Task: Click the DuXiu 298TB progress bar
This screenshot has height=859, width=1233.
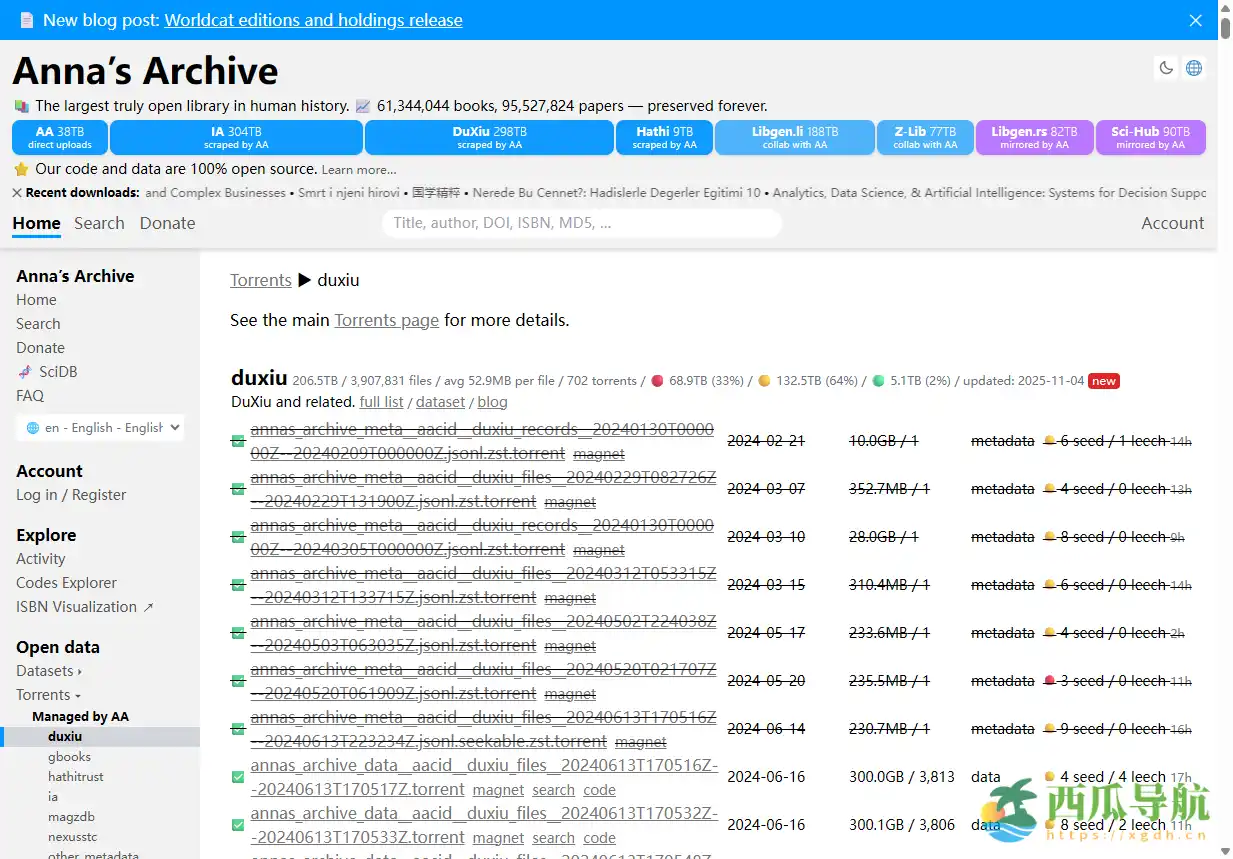Action: pyautogui.click(x=489, y=138)
